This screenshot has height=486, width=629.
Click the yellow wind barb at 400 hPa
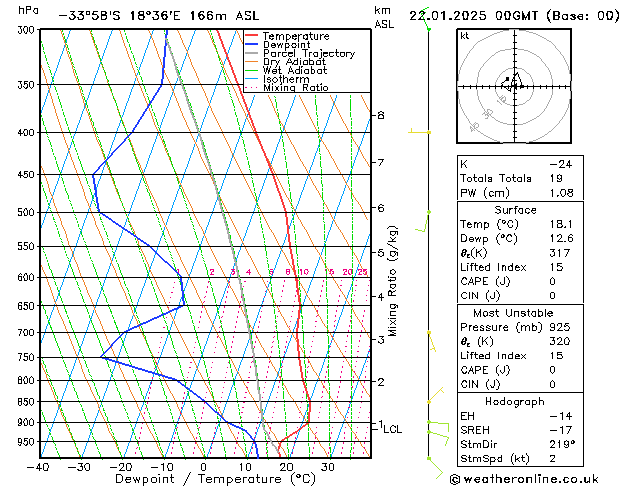tap(419, 131)
